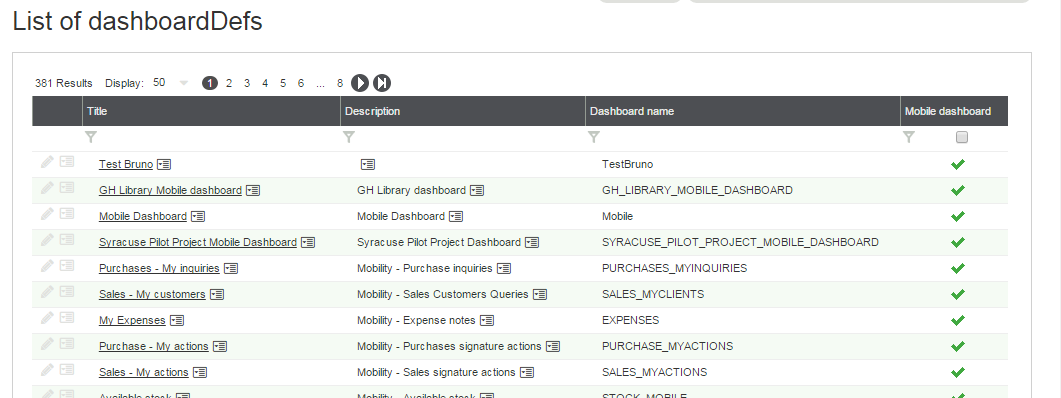Viewport: 1061px width, 398px height.
Task: Edit the My Expenses row with pencil
Action: coord(47,317)
